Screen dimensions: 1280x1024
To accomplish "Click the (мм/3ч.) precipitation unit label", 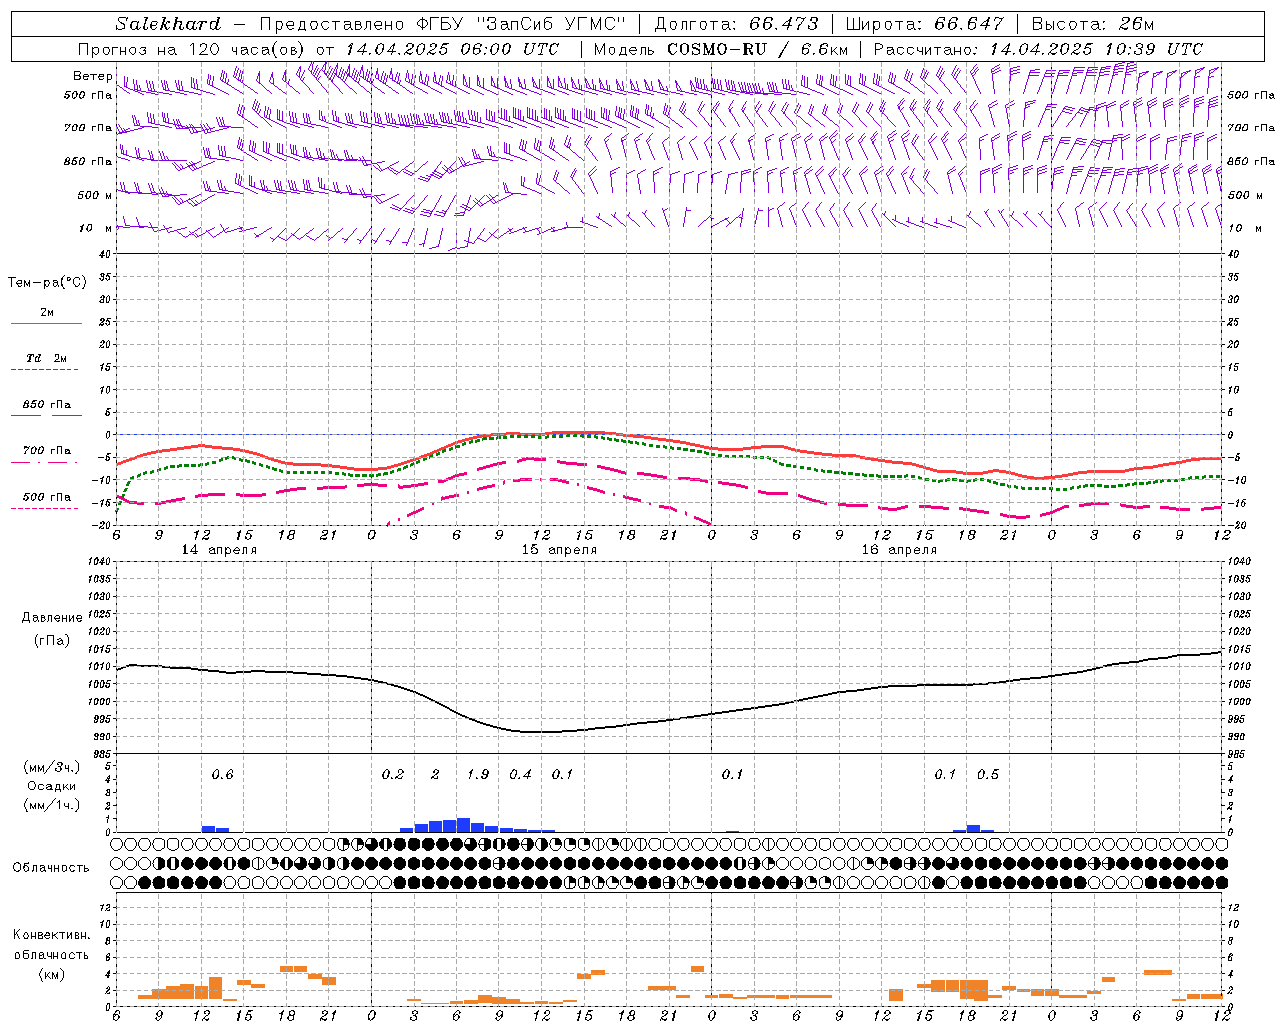I will 52,768.
